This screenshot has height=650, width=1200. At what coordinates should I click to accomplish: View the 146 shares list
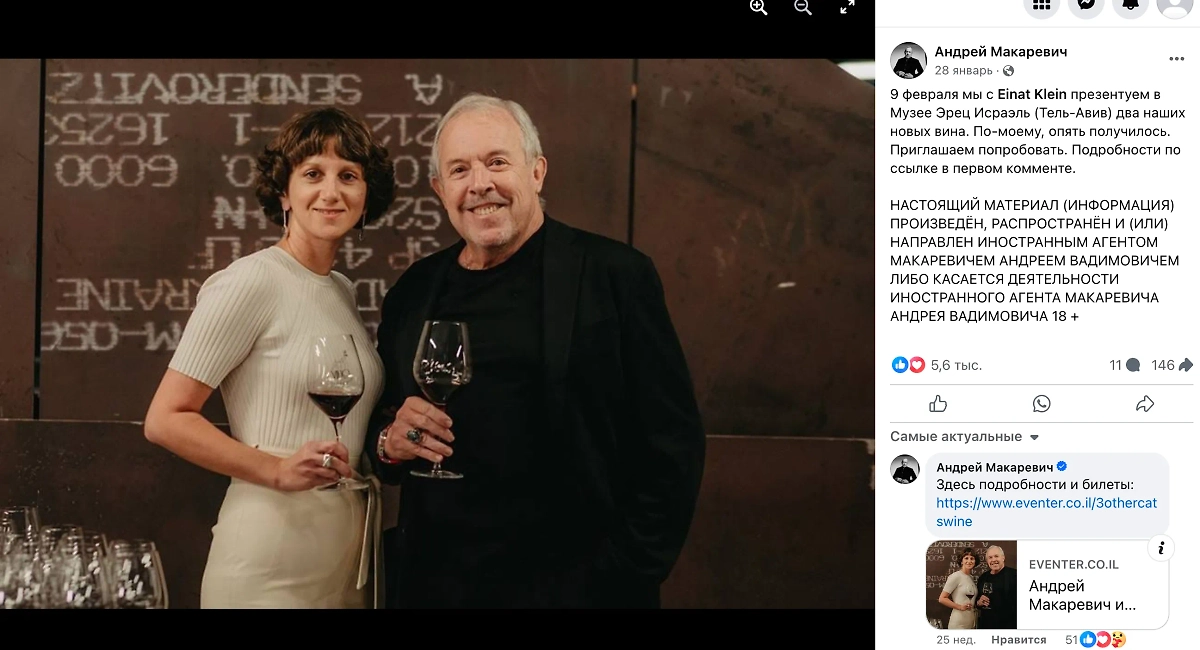coord(1171,365)
